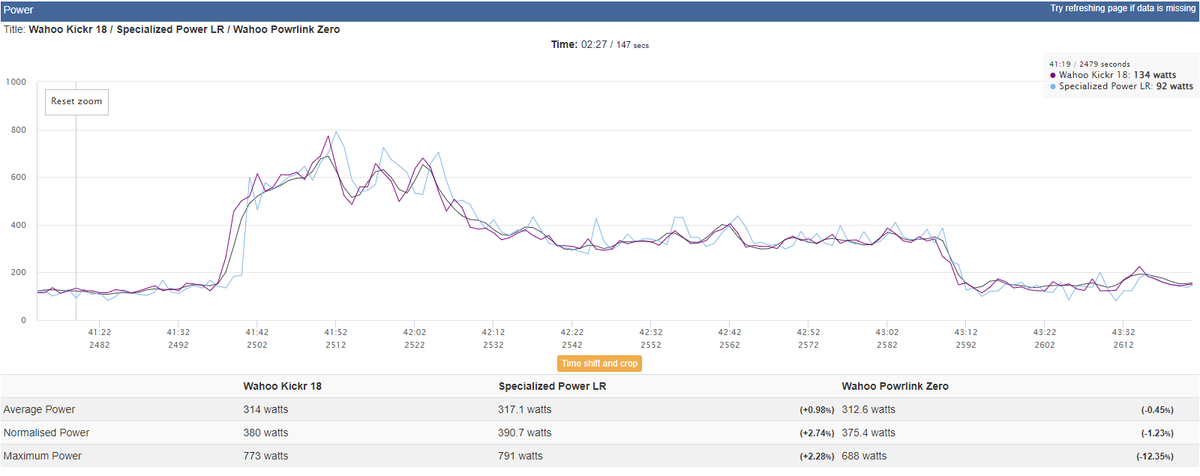Viewport: 1200px width, 476px height.
Task: Click the 314 watts average cell
Action: coord(265,409)
